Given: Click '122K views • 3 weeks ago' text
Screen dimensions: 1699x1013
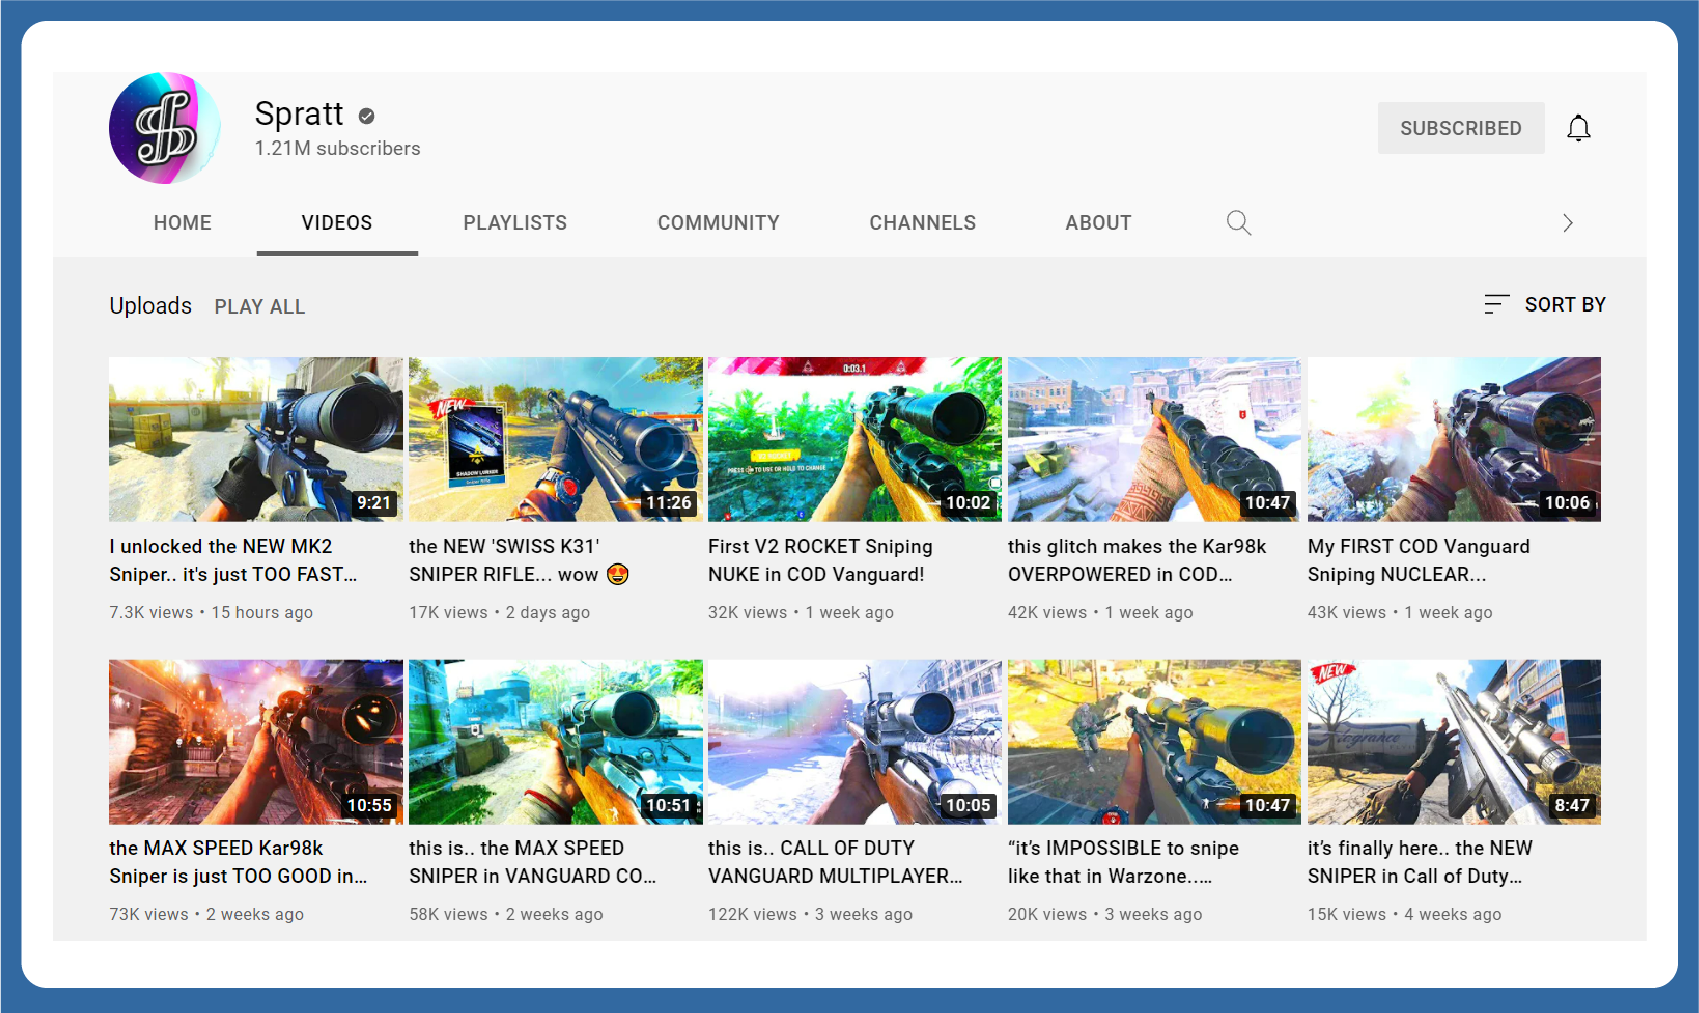Looking at the screenshot, I should coord(810,914).
